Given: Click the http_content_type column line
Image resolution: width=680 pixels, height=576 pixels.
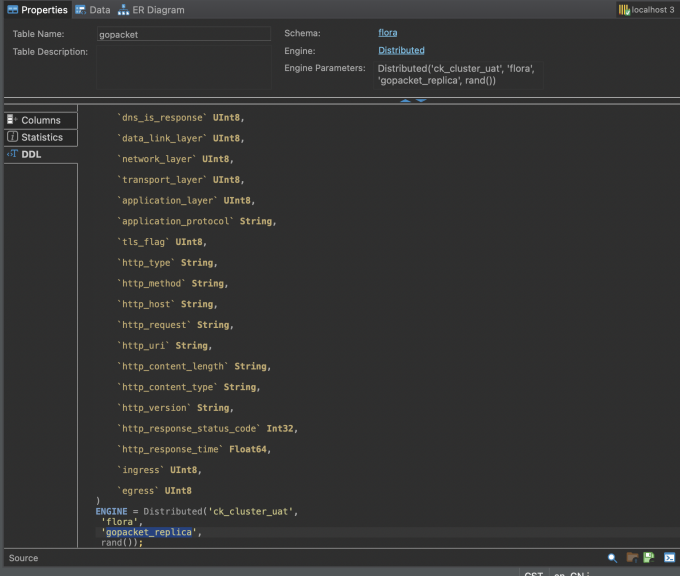Looking at the screenshot, I should click(x=188, y=387).
